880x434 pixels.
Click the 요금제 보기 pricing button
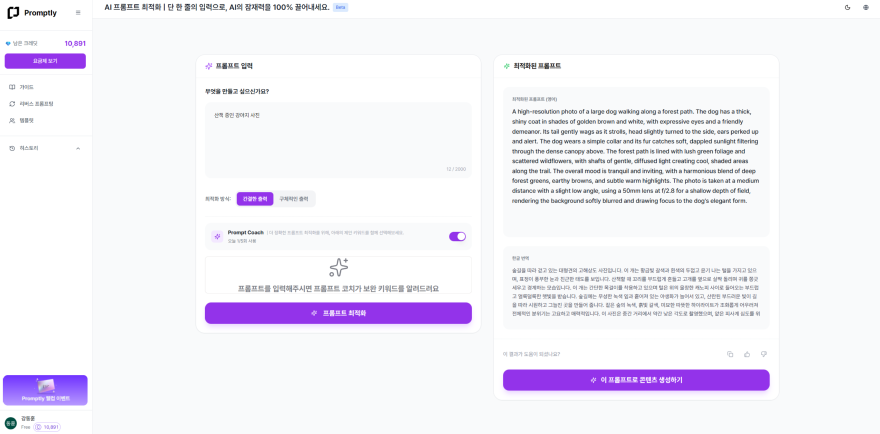click(x=45, y=61)
